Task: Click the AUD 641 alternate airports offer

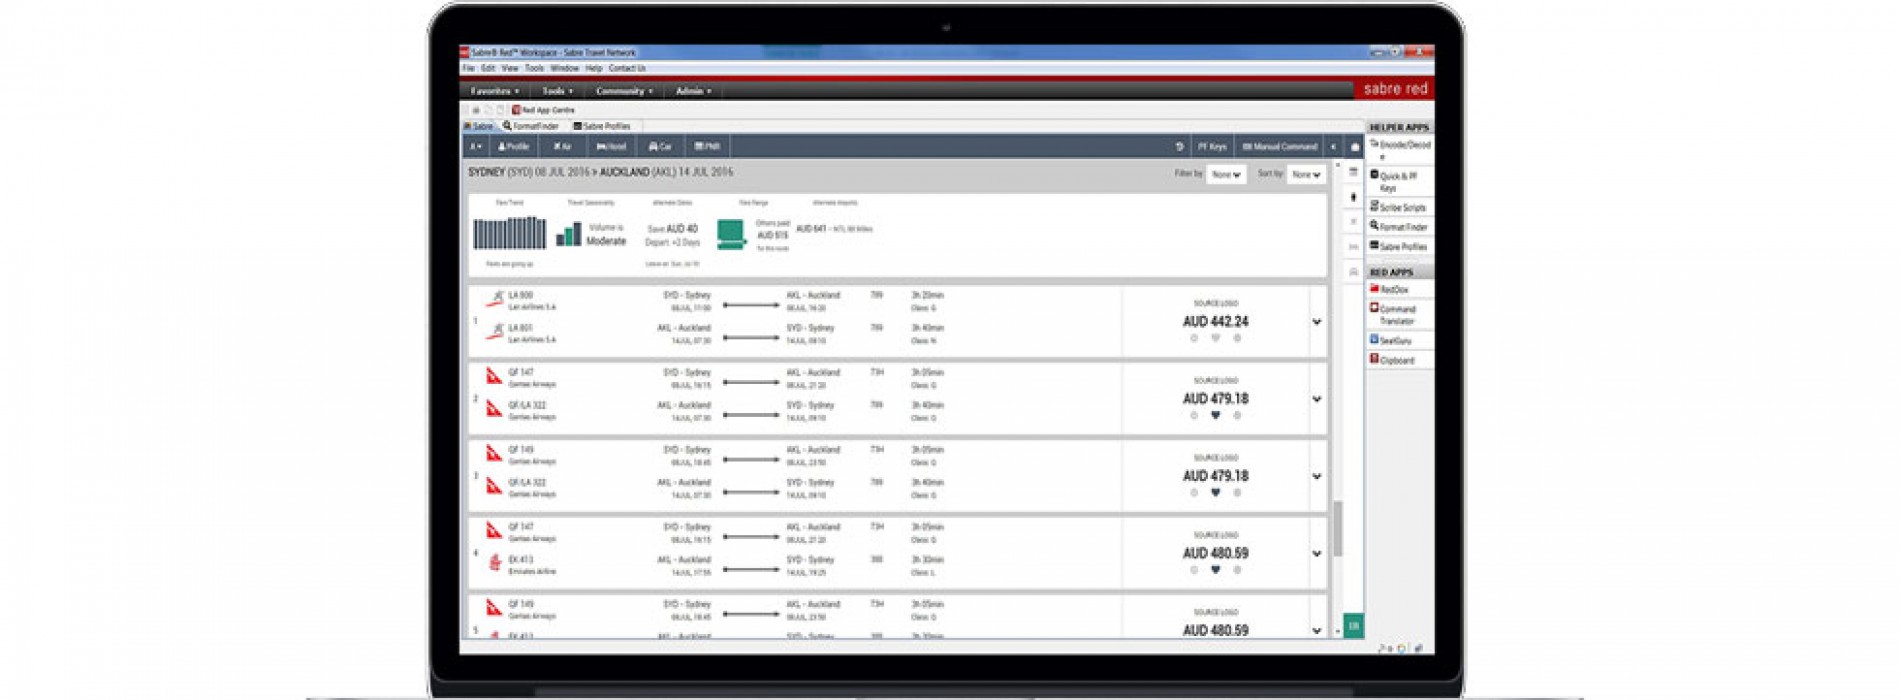Action: 834,229
